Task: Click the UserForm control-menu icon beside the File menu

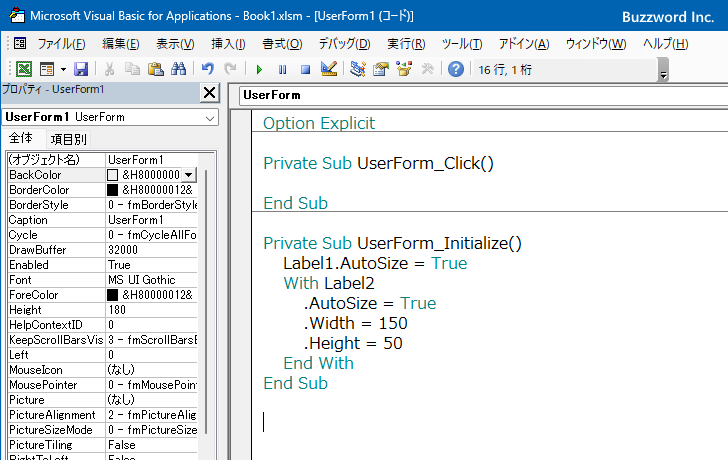Action: pos(20,44)
